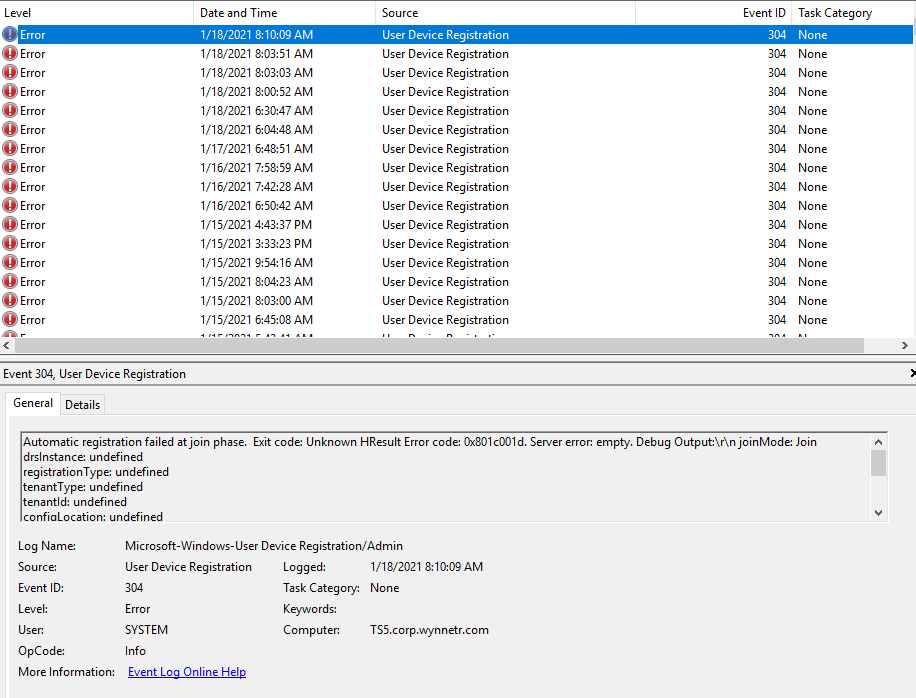
Task: Switch to the Details tab
Action: coord(82,404)
